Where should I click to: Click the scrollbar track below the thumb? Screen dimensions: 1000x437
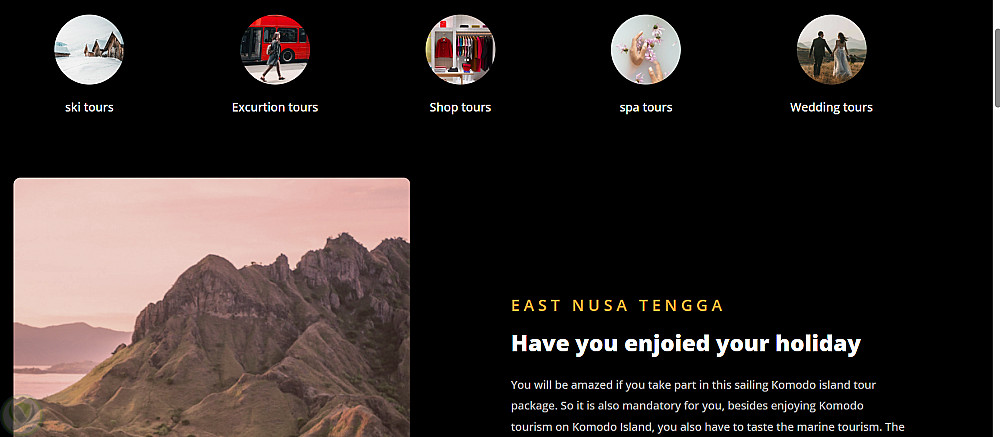[996, 268]
